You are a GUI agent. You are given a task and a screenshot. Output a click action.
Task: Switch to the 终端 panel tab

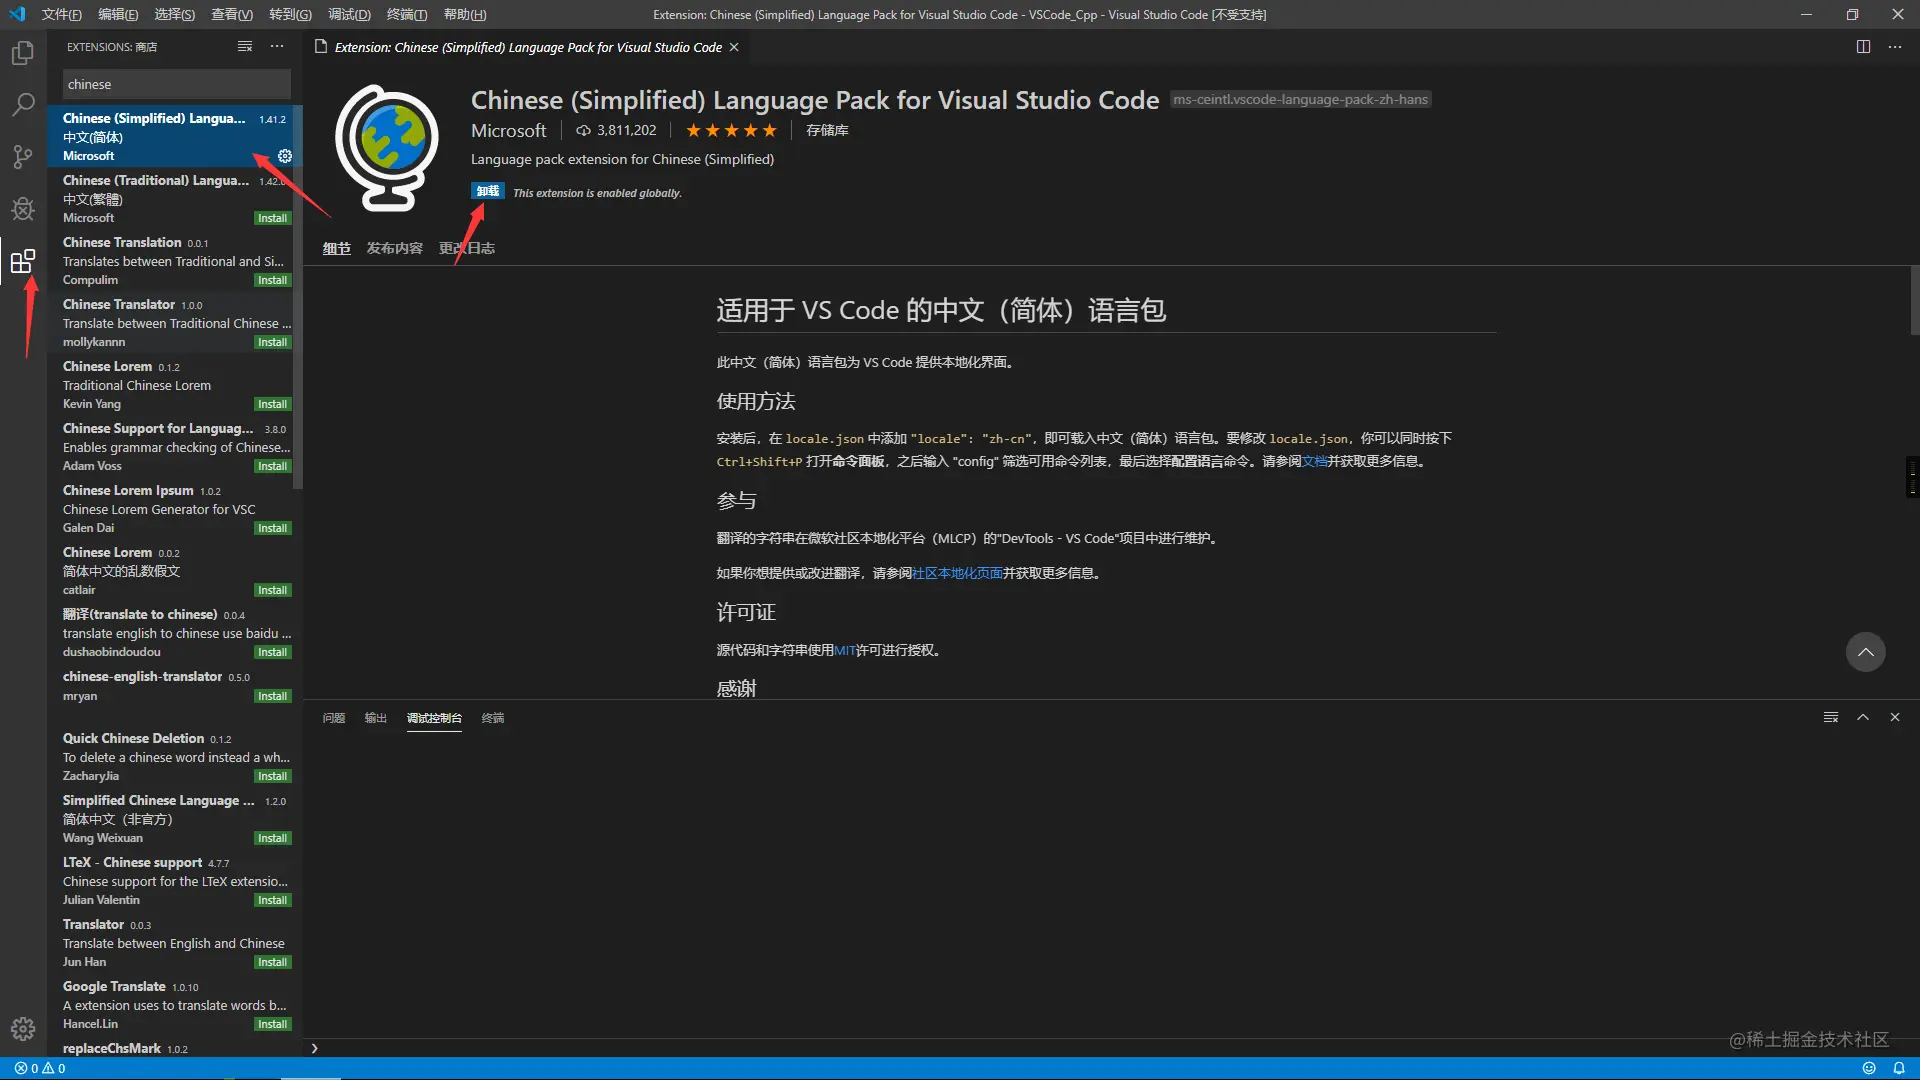click(493, 718)
